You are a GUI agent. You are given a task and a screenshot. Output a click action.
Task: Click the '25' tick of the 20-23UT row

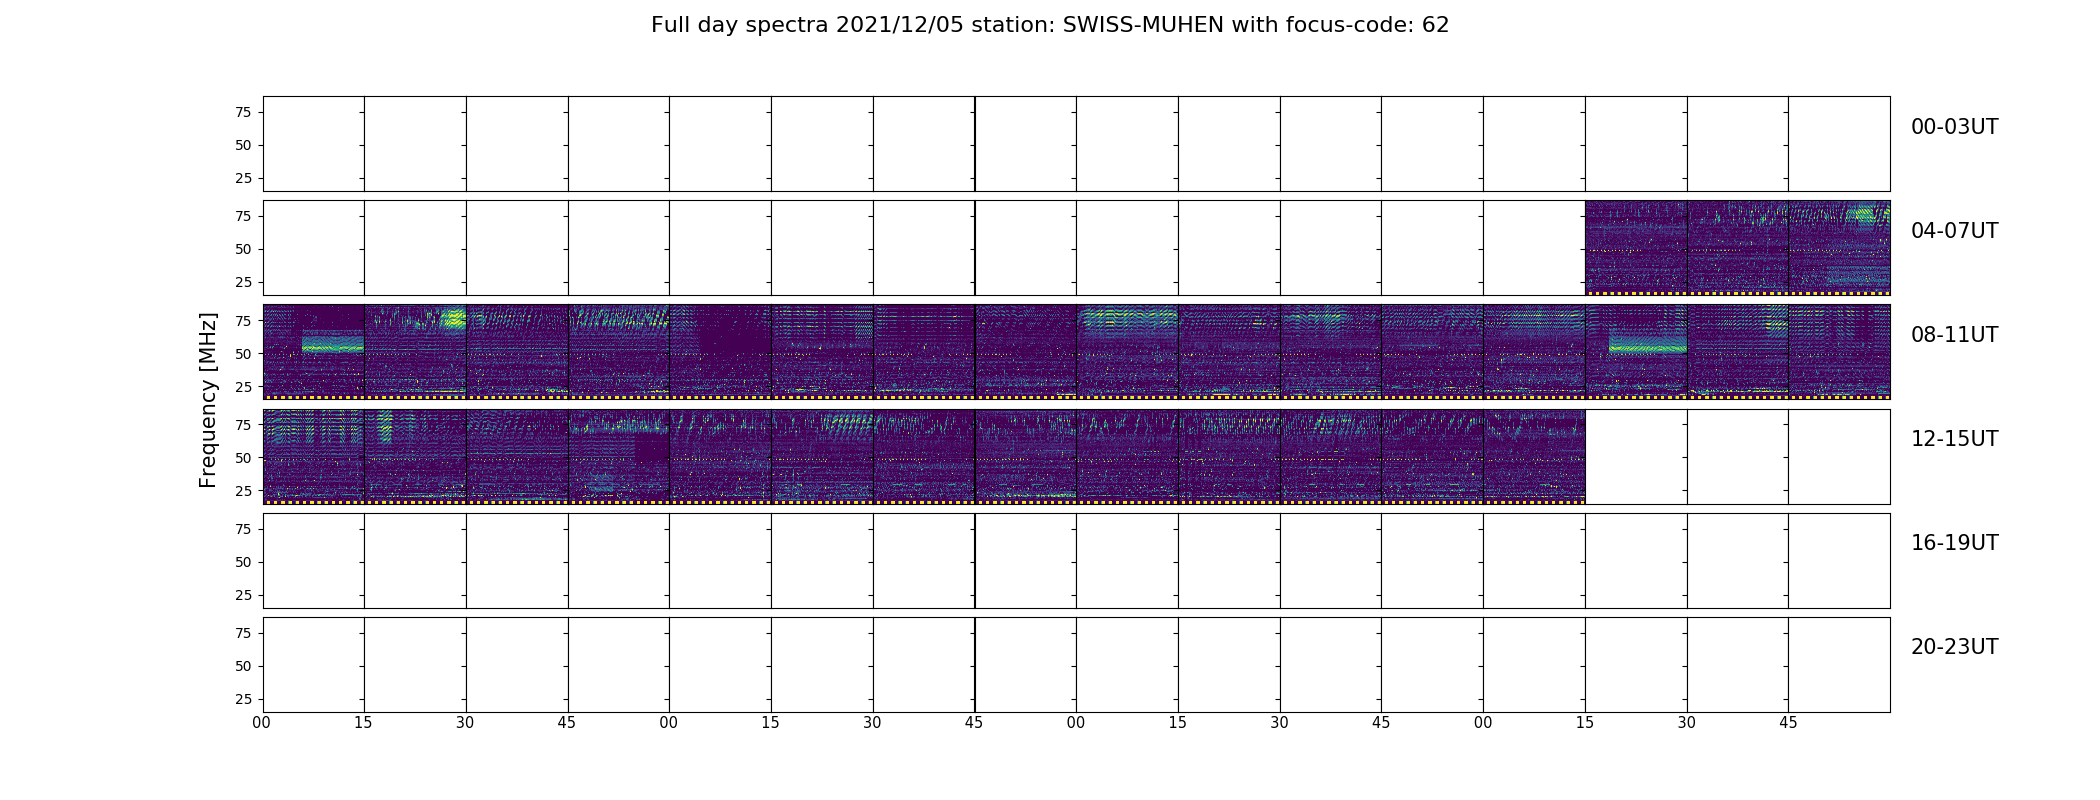click(243, 698)
